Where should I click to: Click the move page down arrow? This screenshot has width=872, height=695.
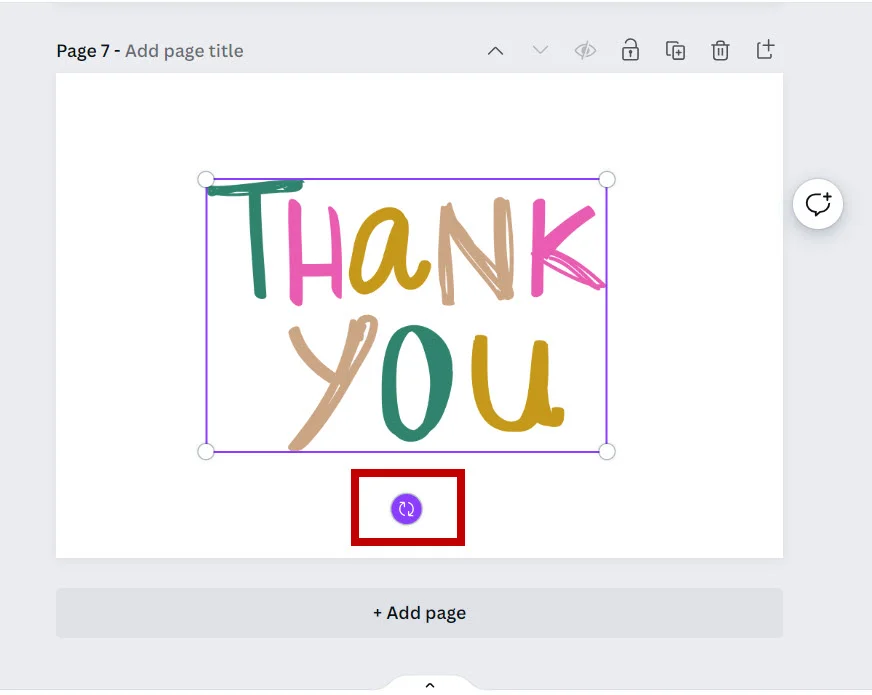pyautogui.click(x=540, y=51)
